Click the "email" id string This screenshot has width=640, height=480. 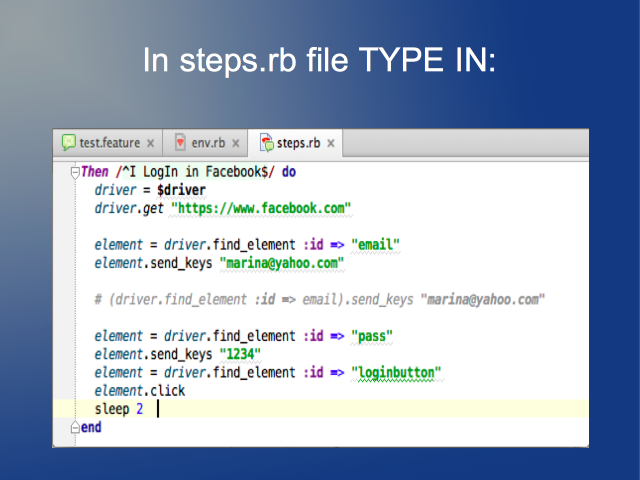(x=375, y=244)
